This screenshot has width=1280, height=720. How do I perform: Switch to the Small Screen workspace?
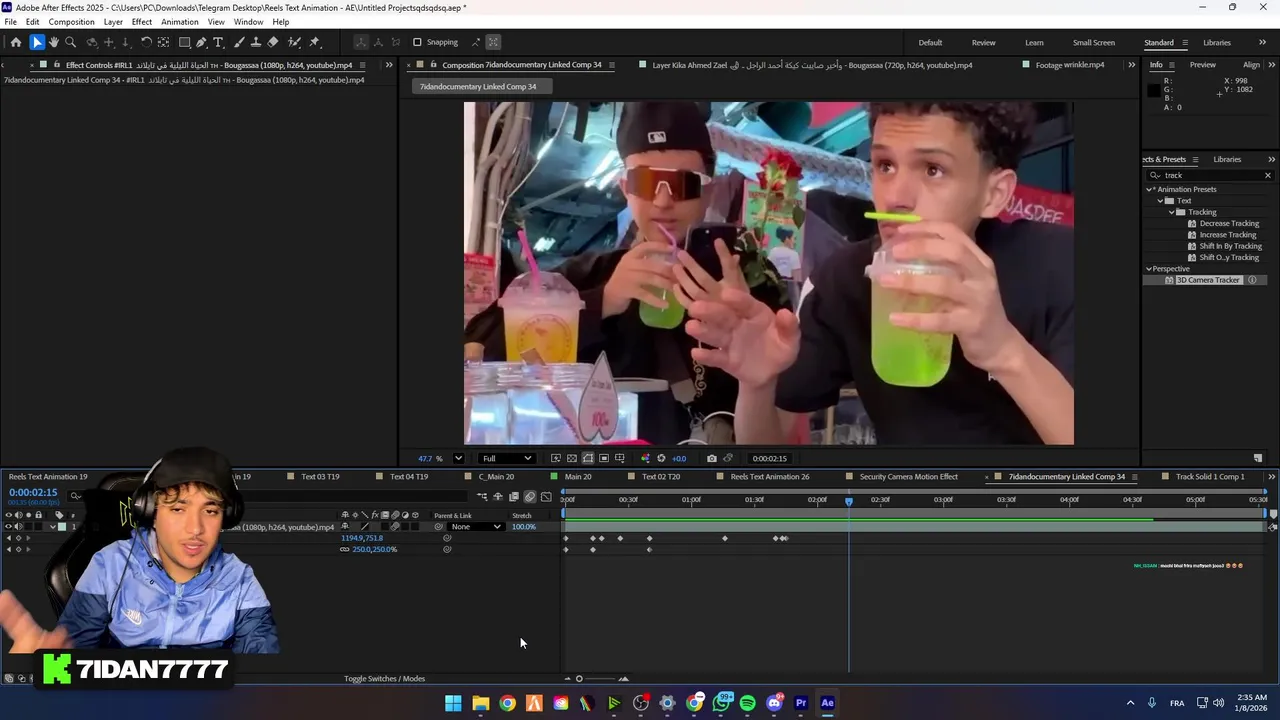(1094, 42)
